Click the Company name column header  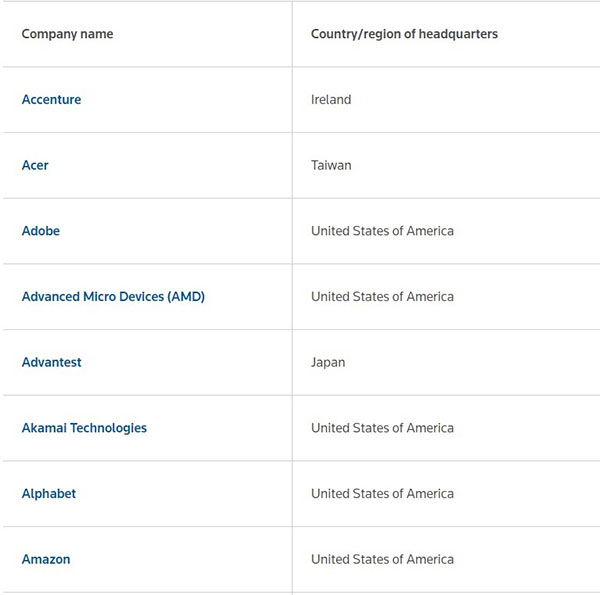point(67,34)
